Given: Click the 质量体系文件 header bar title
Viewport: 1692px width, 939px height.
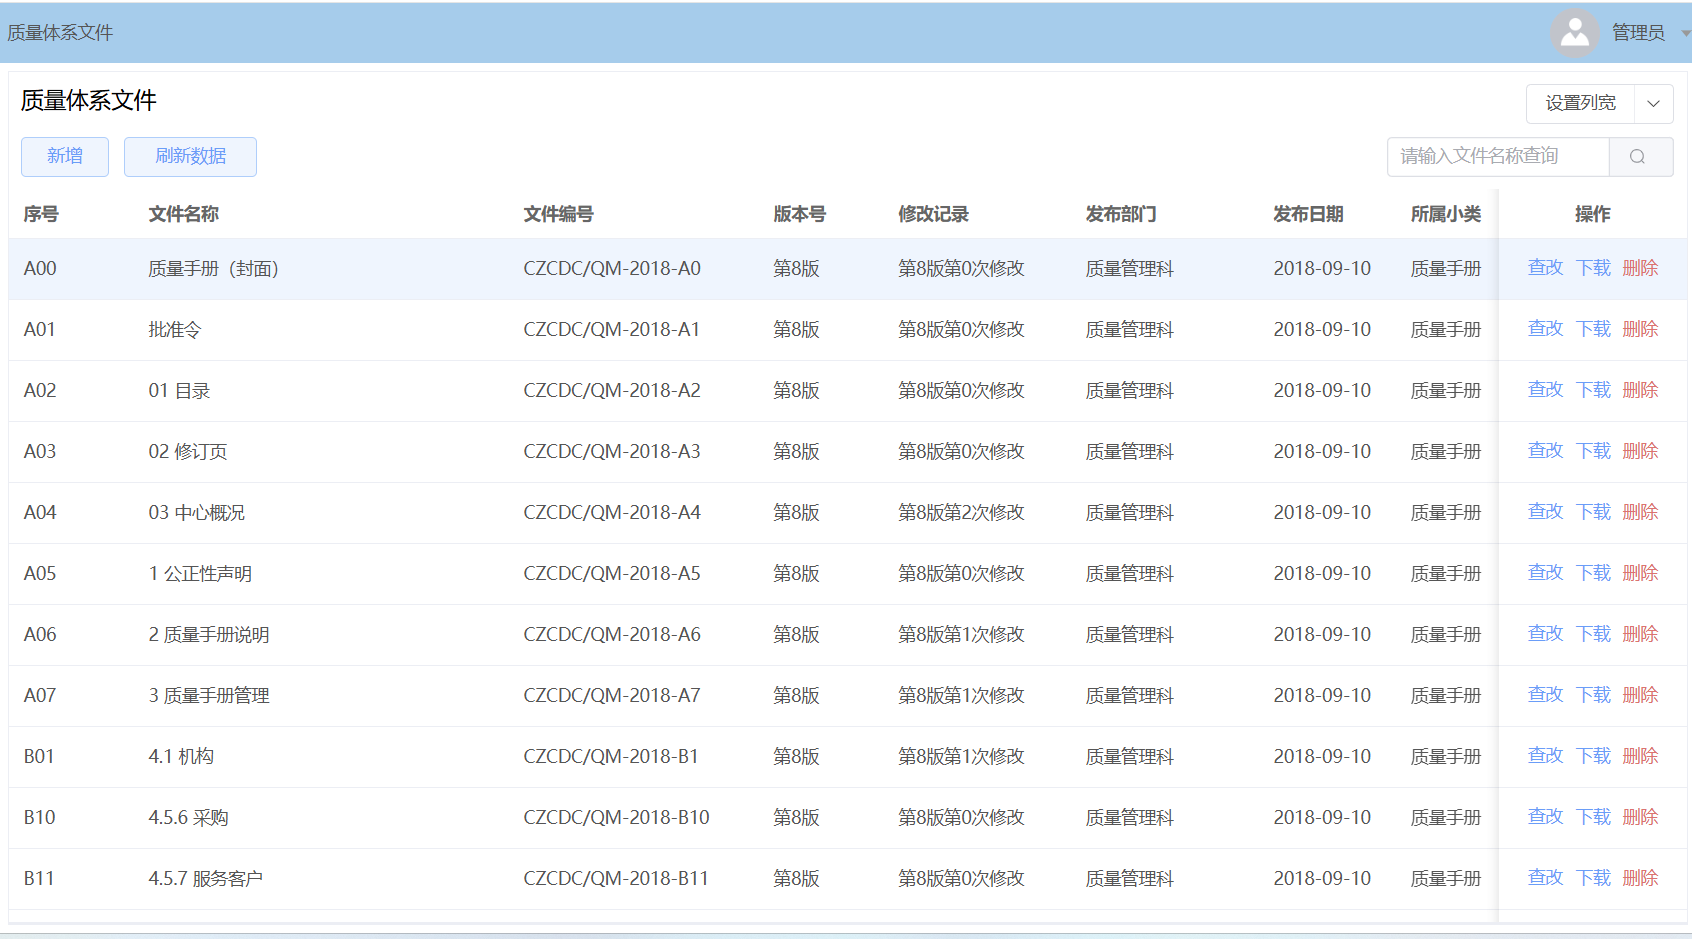Looking at the screenshot, I should click(x=60, y=33).
